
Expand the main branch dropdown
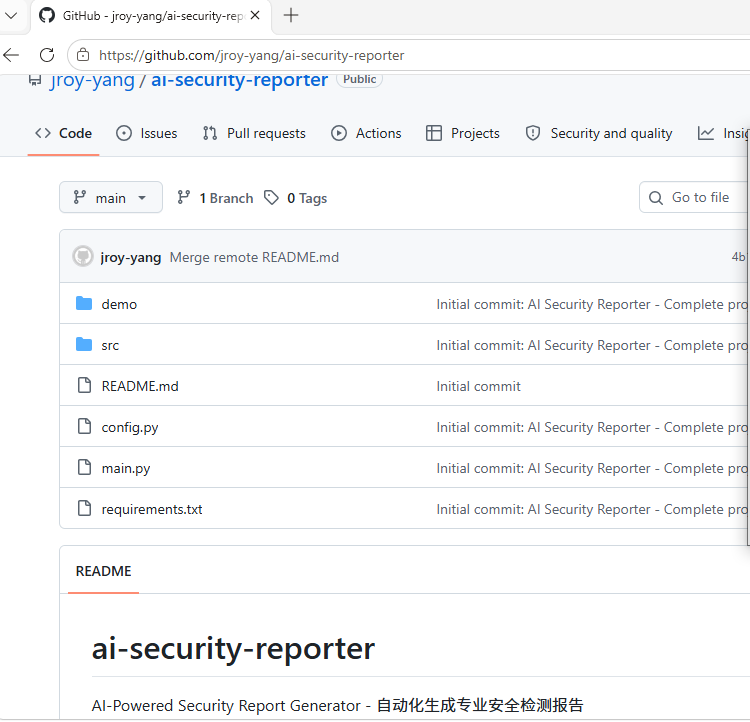click(x=111, y=198)
